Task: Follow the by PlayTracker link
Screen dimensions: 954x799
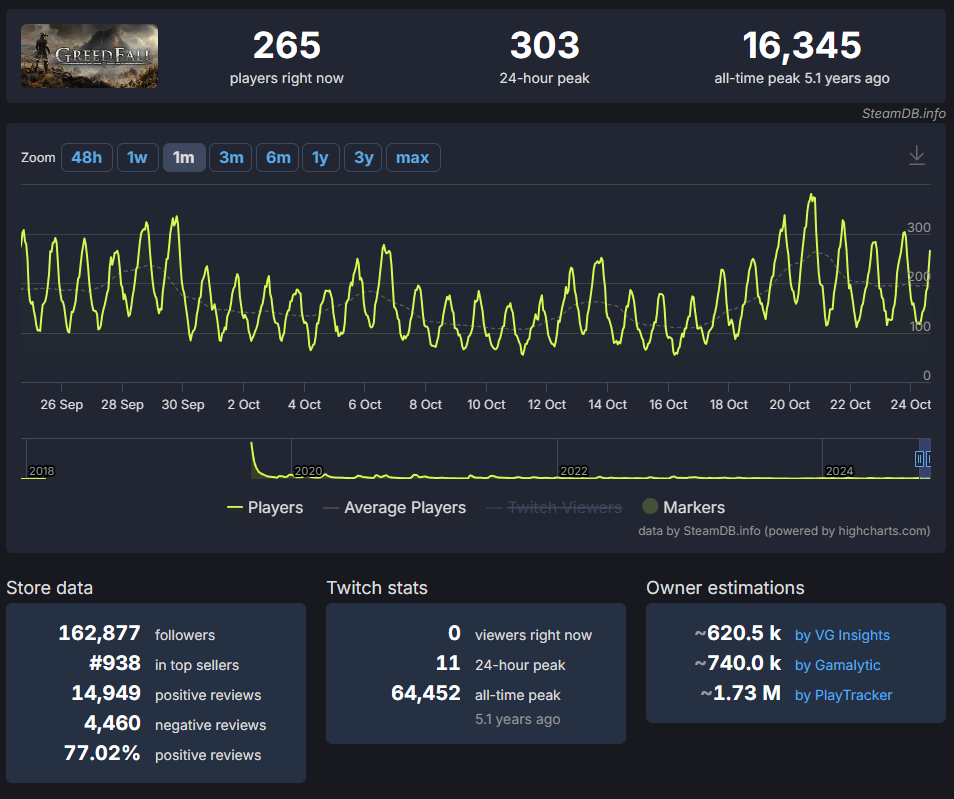Action: [843, 695]
